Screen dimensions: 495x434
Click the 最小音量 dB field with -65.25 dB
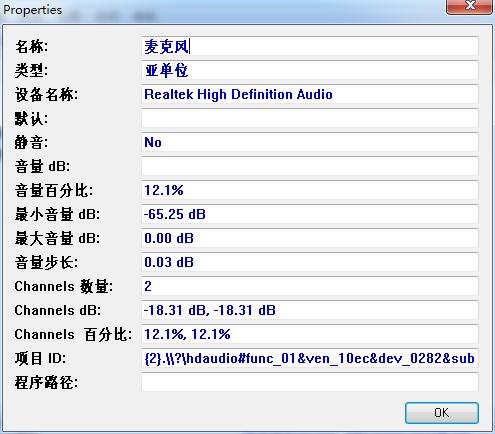[310, 214]
